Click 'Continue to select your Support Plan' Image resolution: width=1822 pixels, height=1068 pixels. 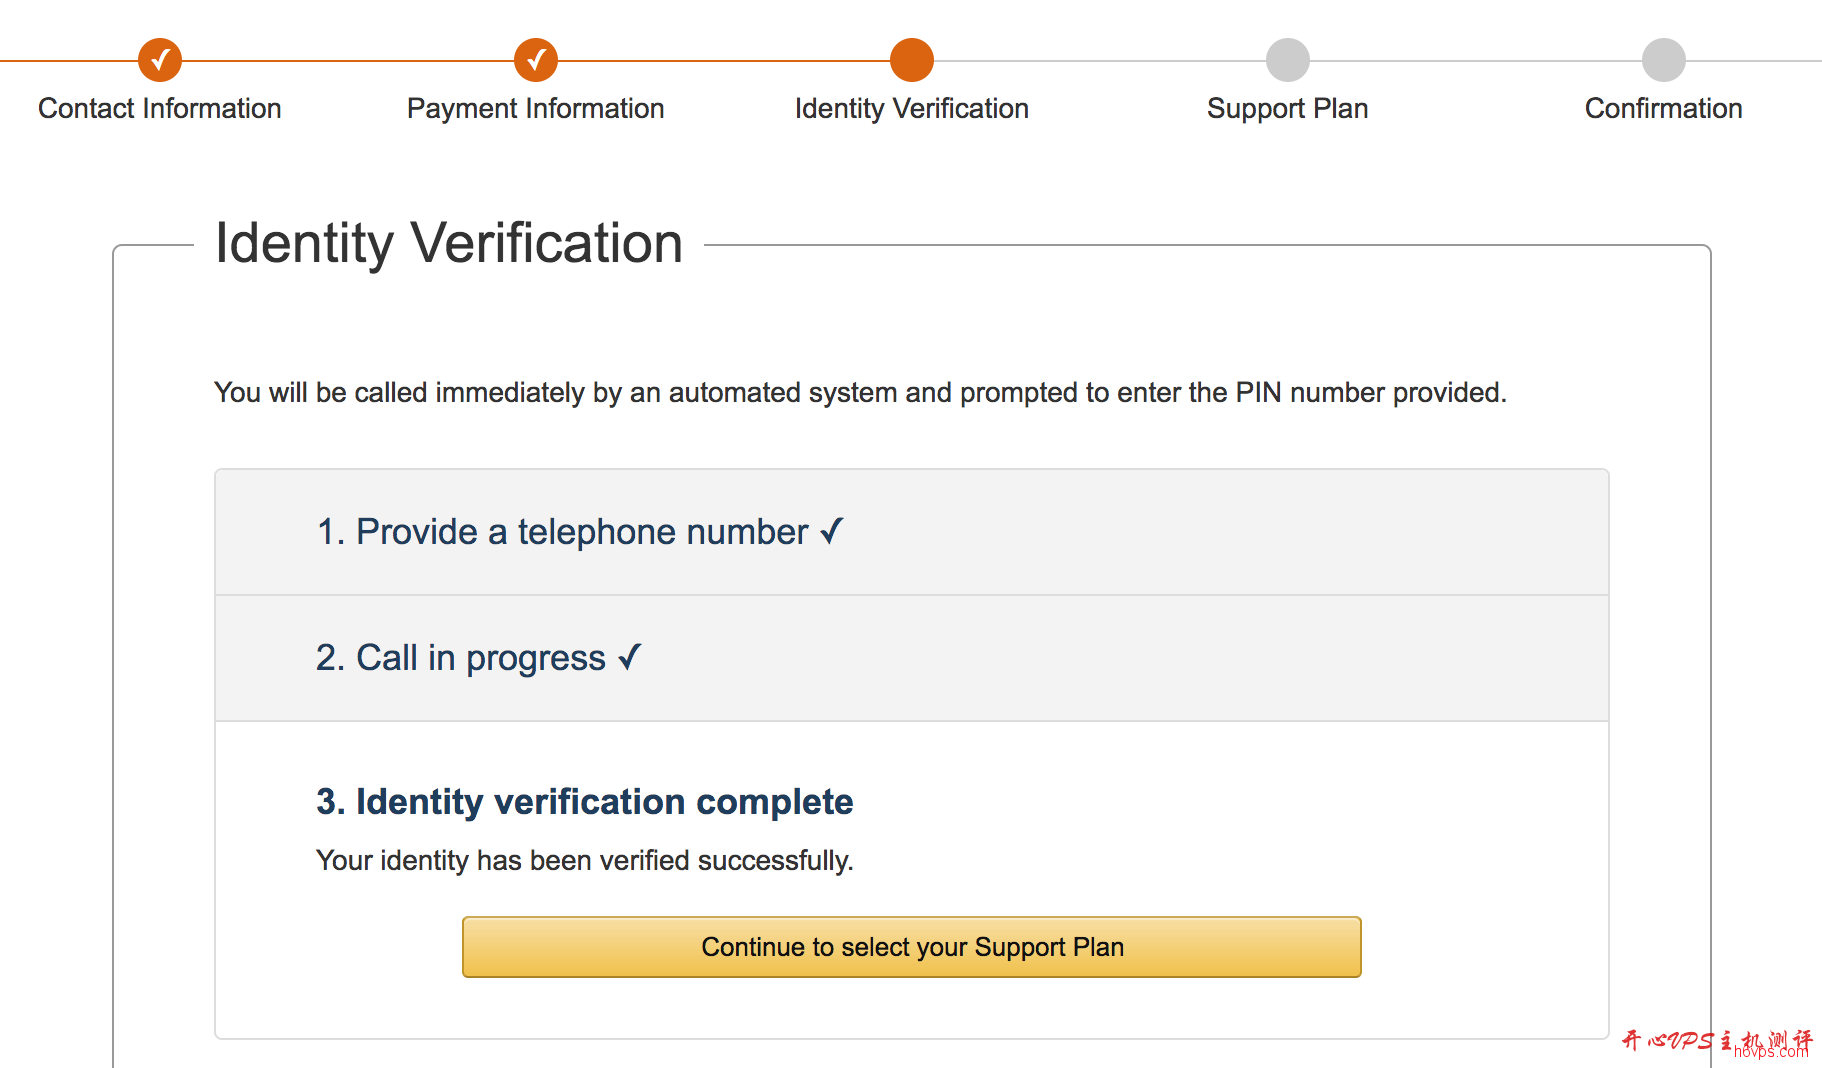tap(912, 946)
